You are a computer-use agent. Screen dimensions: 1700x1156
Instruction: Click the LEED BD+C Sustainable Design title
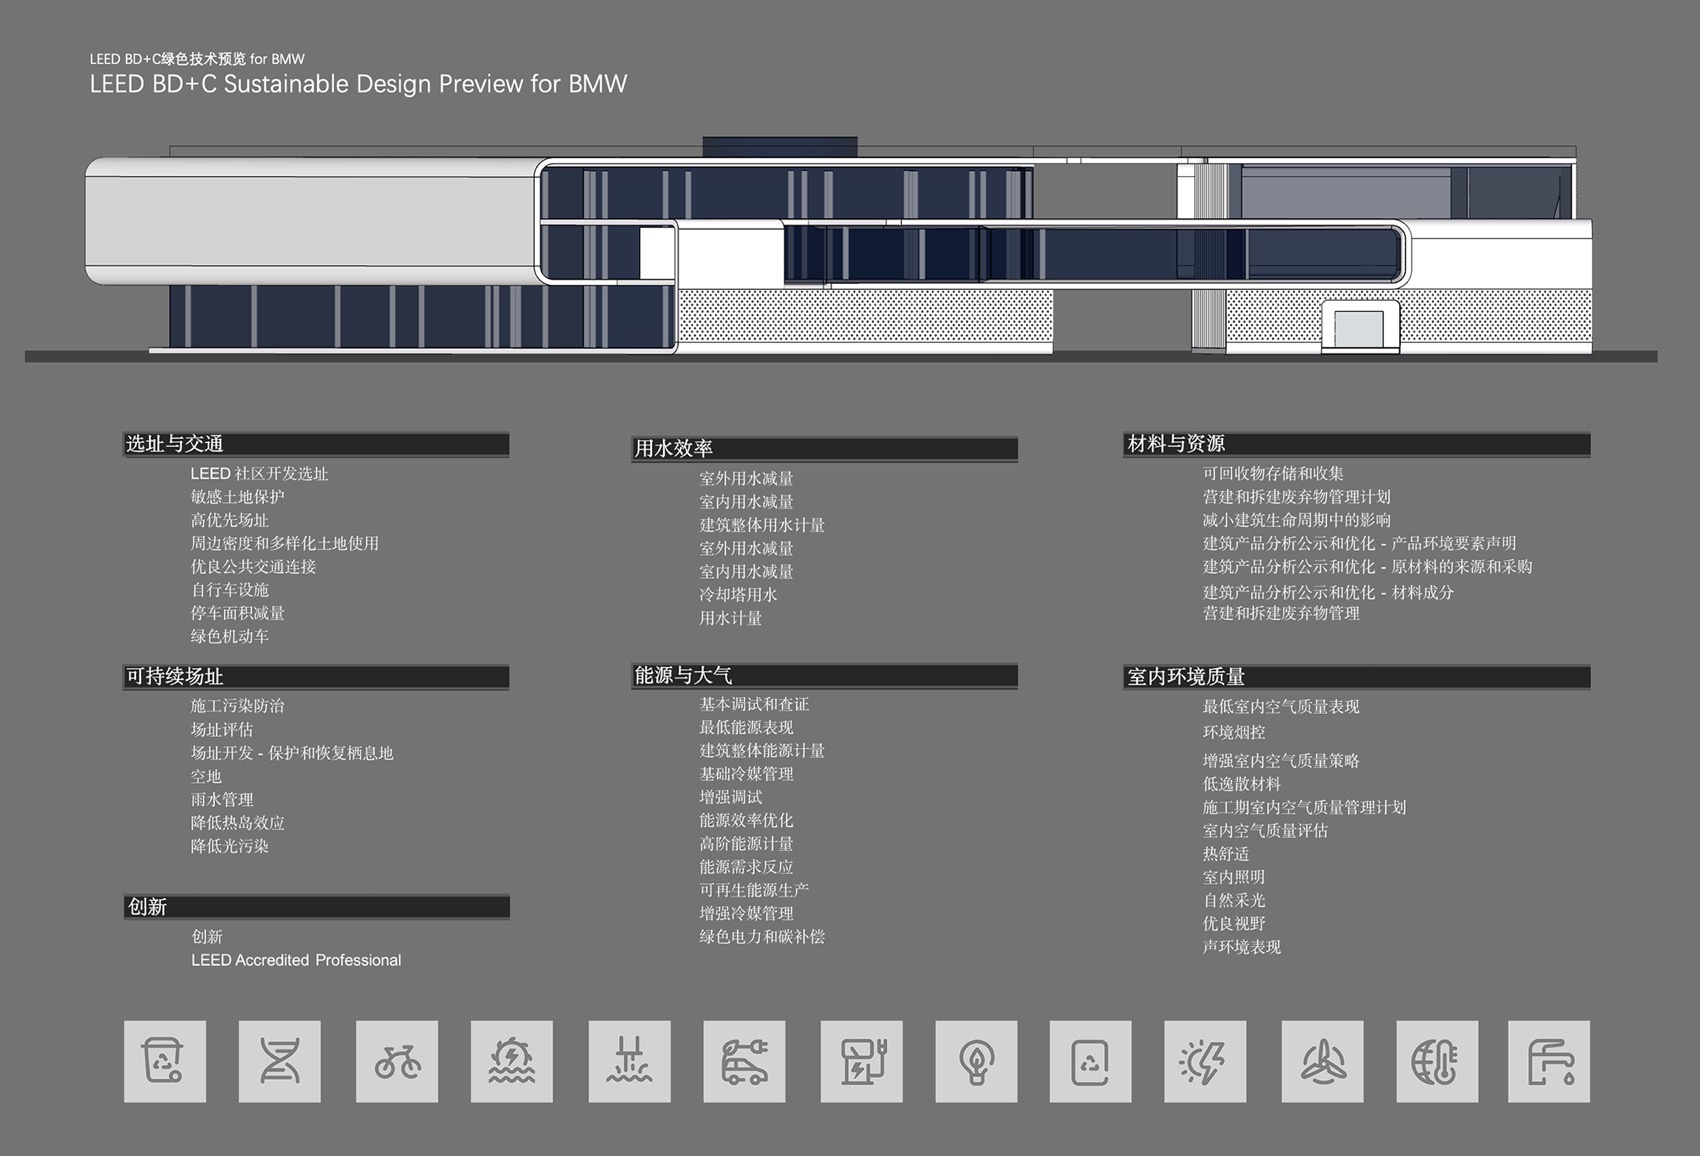tap(358, 84)
